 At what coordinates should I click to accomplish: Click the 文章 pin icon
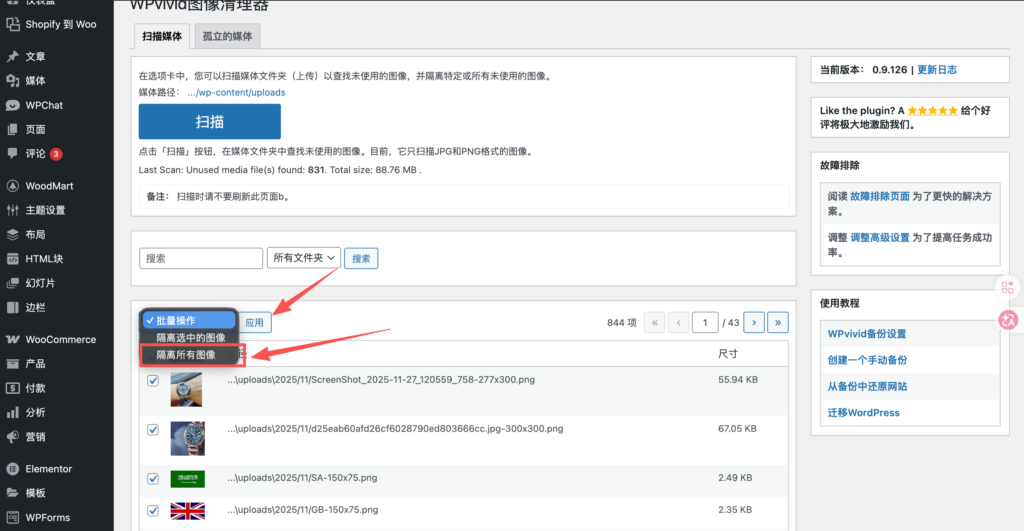(x=12, y=56)
